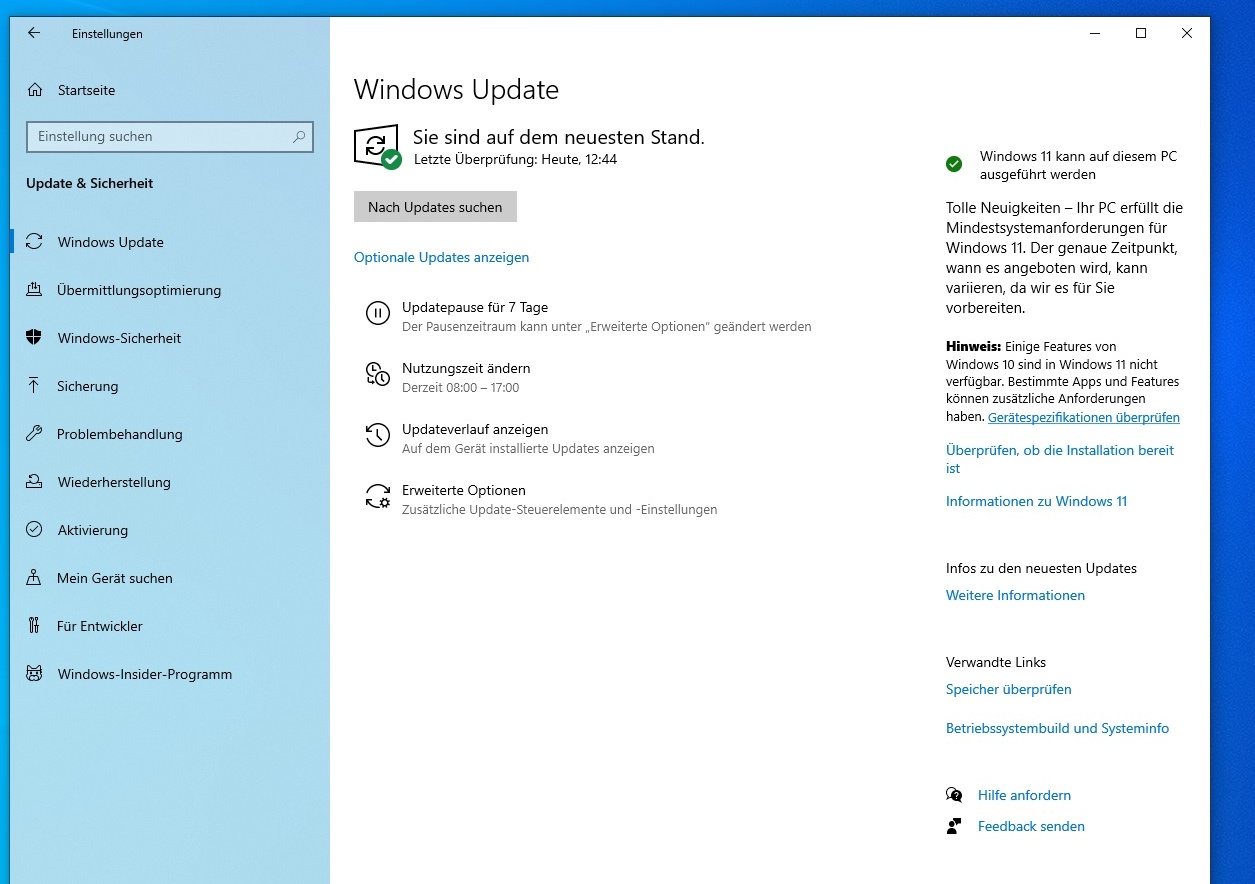Screen dimensions: 1255x884
Task: Maximize the Einstellungen window
Action: coord(1141,33)
